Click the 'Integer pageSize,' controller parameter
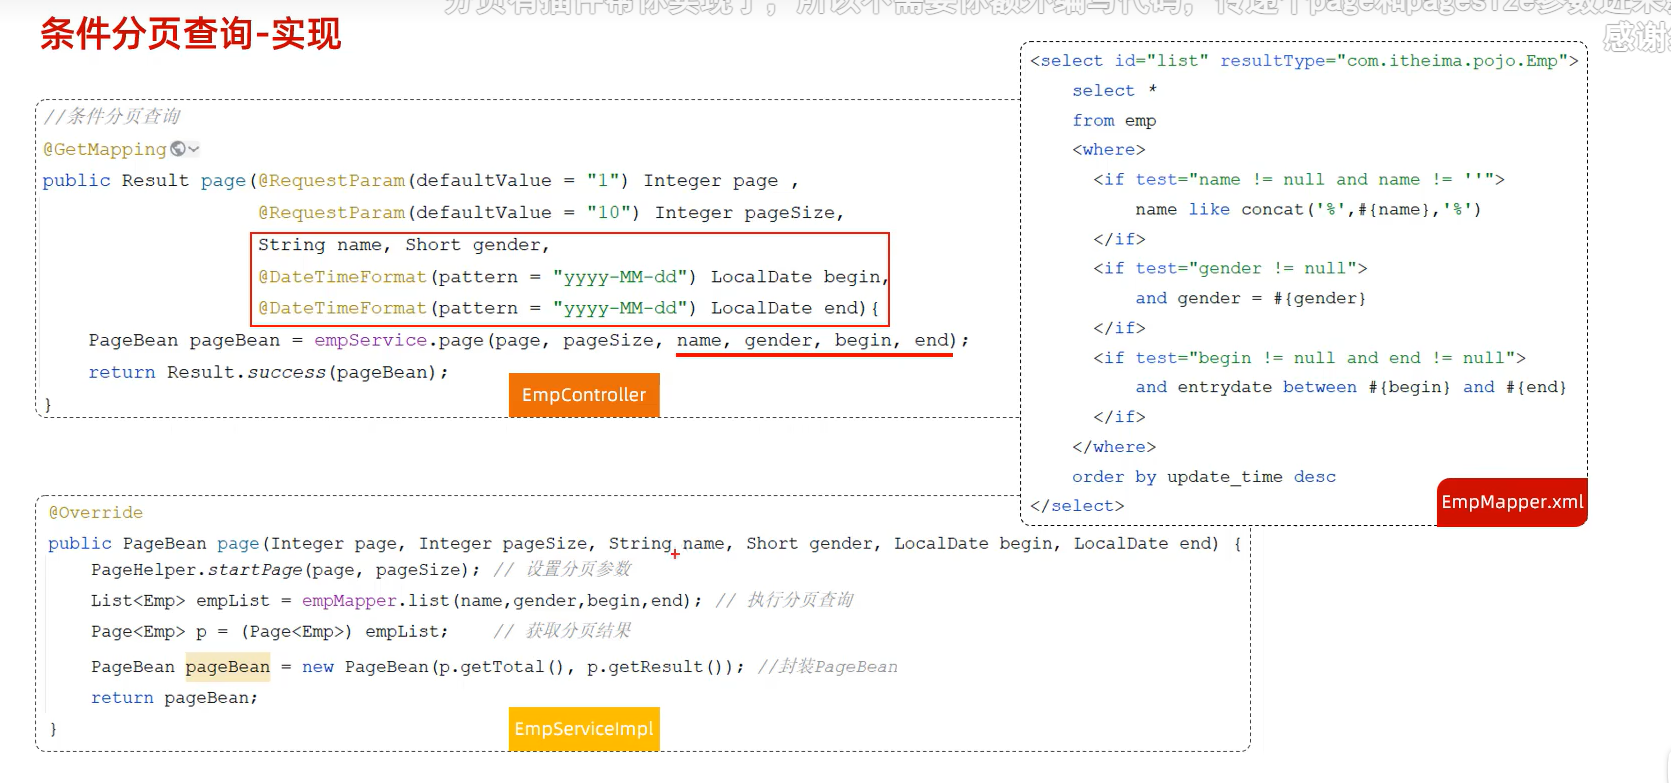Image resolution: width=1671 pixels, height=783 pixels. tap(749, 213)
